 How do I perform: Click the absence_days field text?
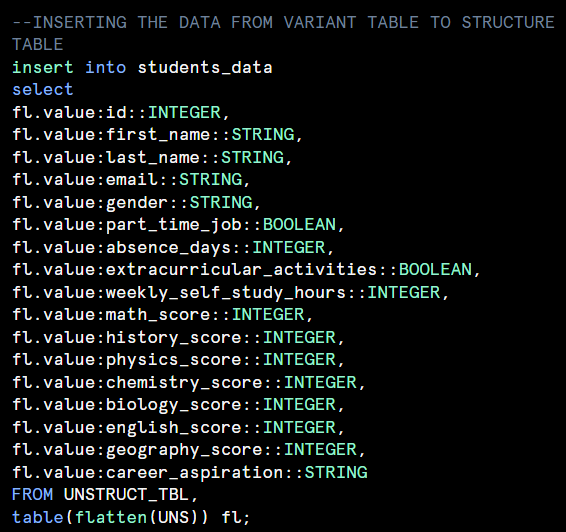(x=169, y=248)
